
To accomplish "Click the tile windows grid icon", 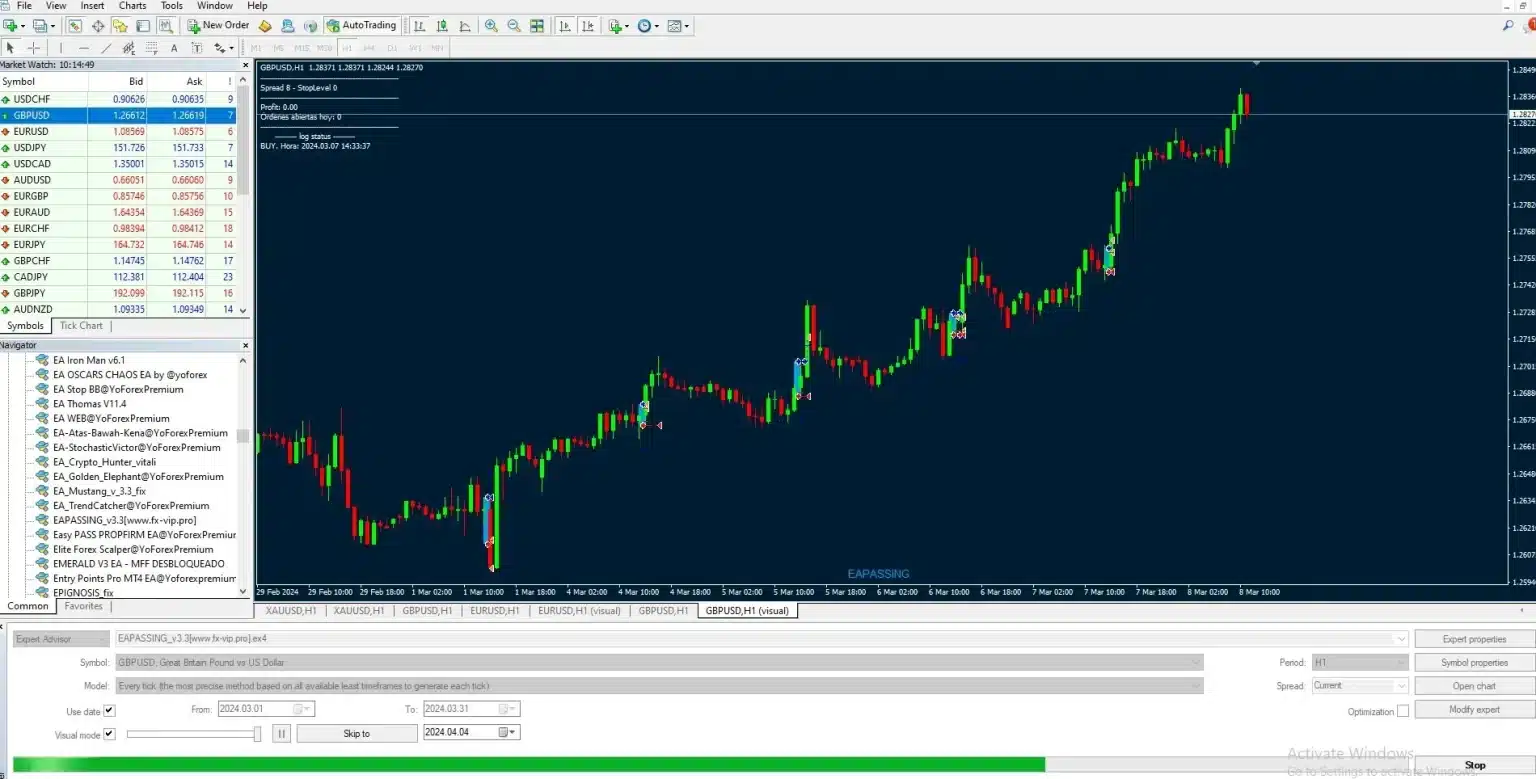I will tap(537, 26).
